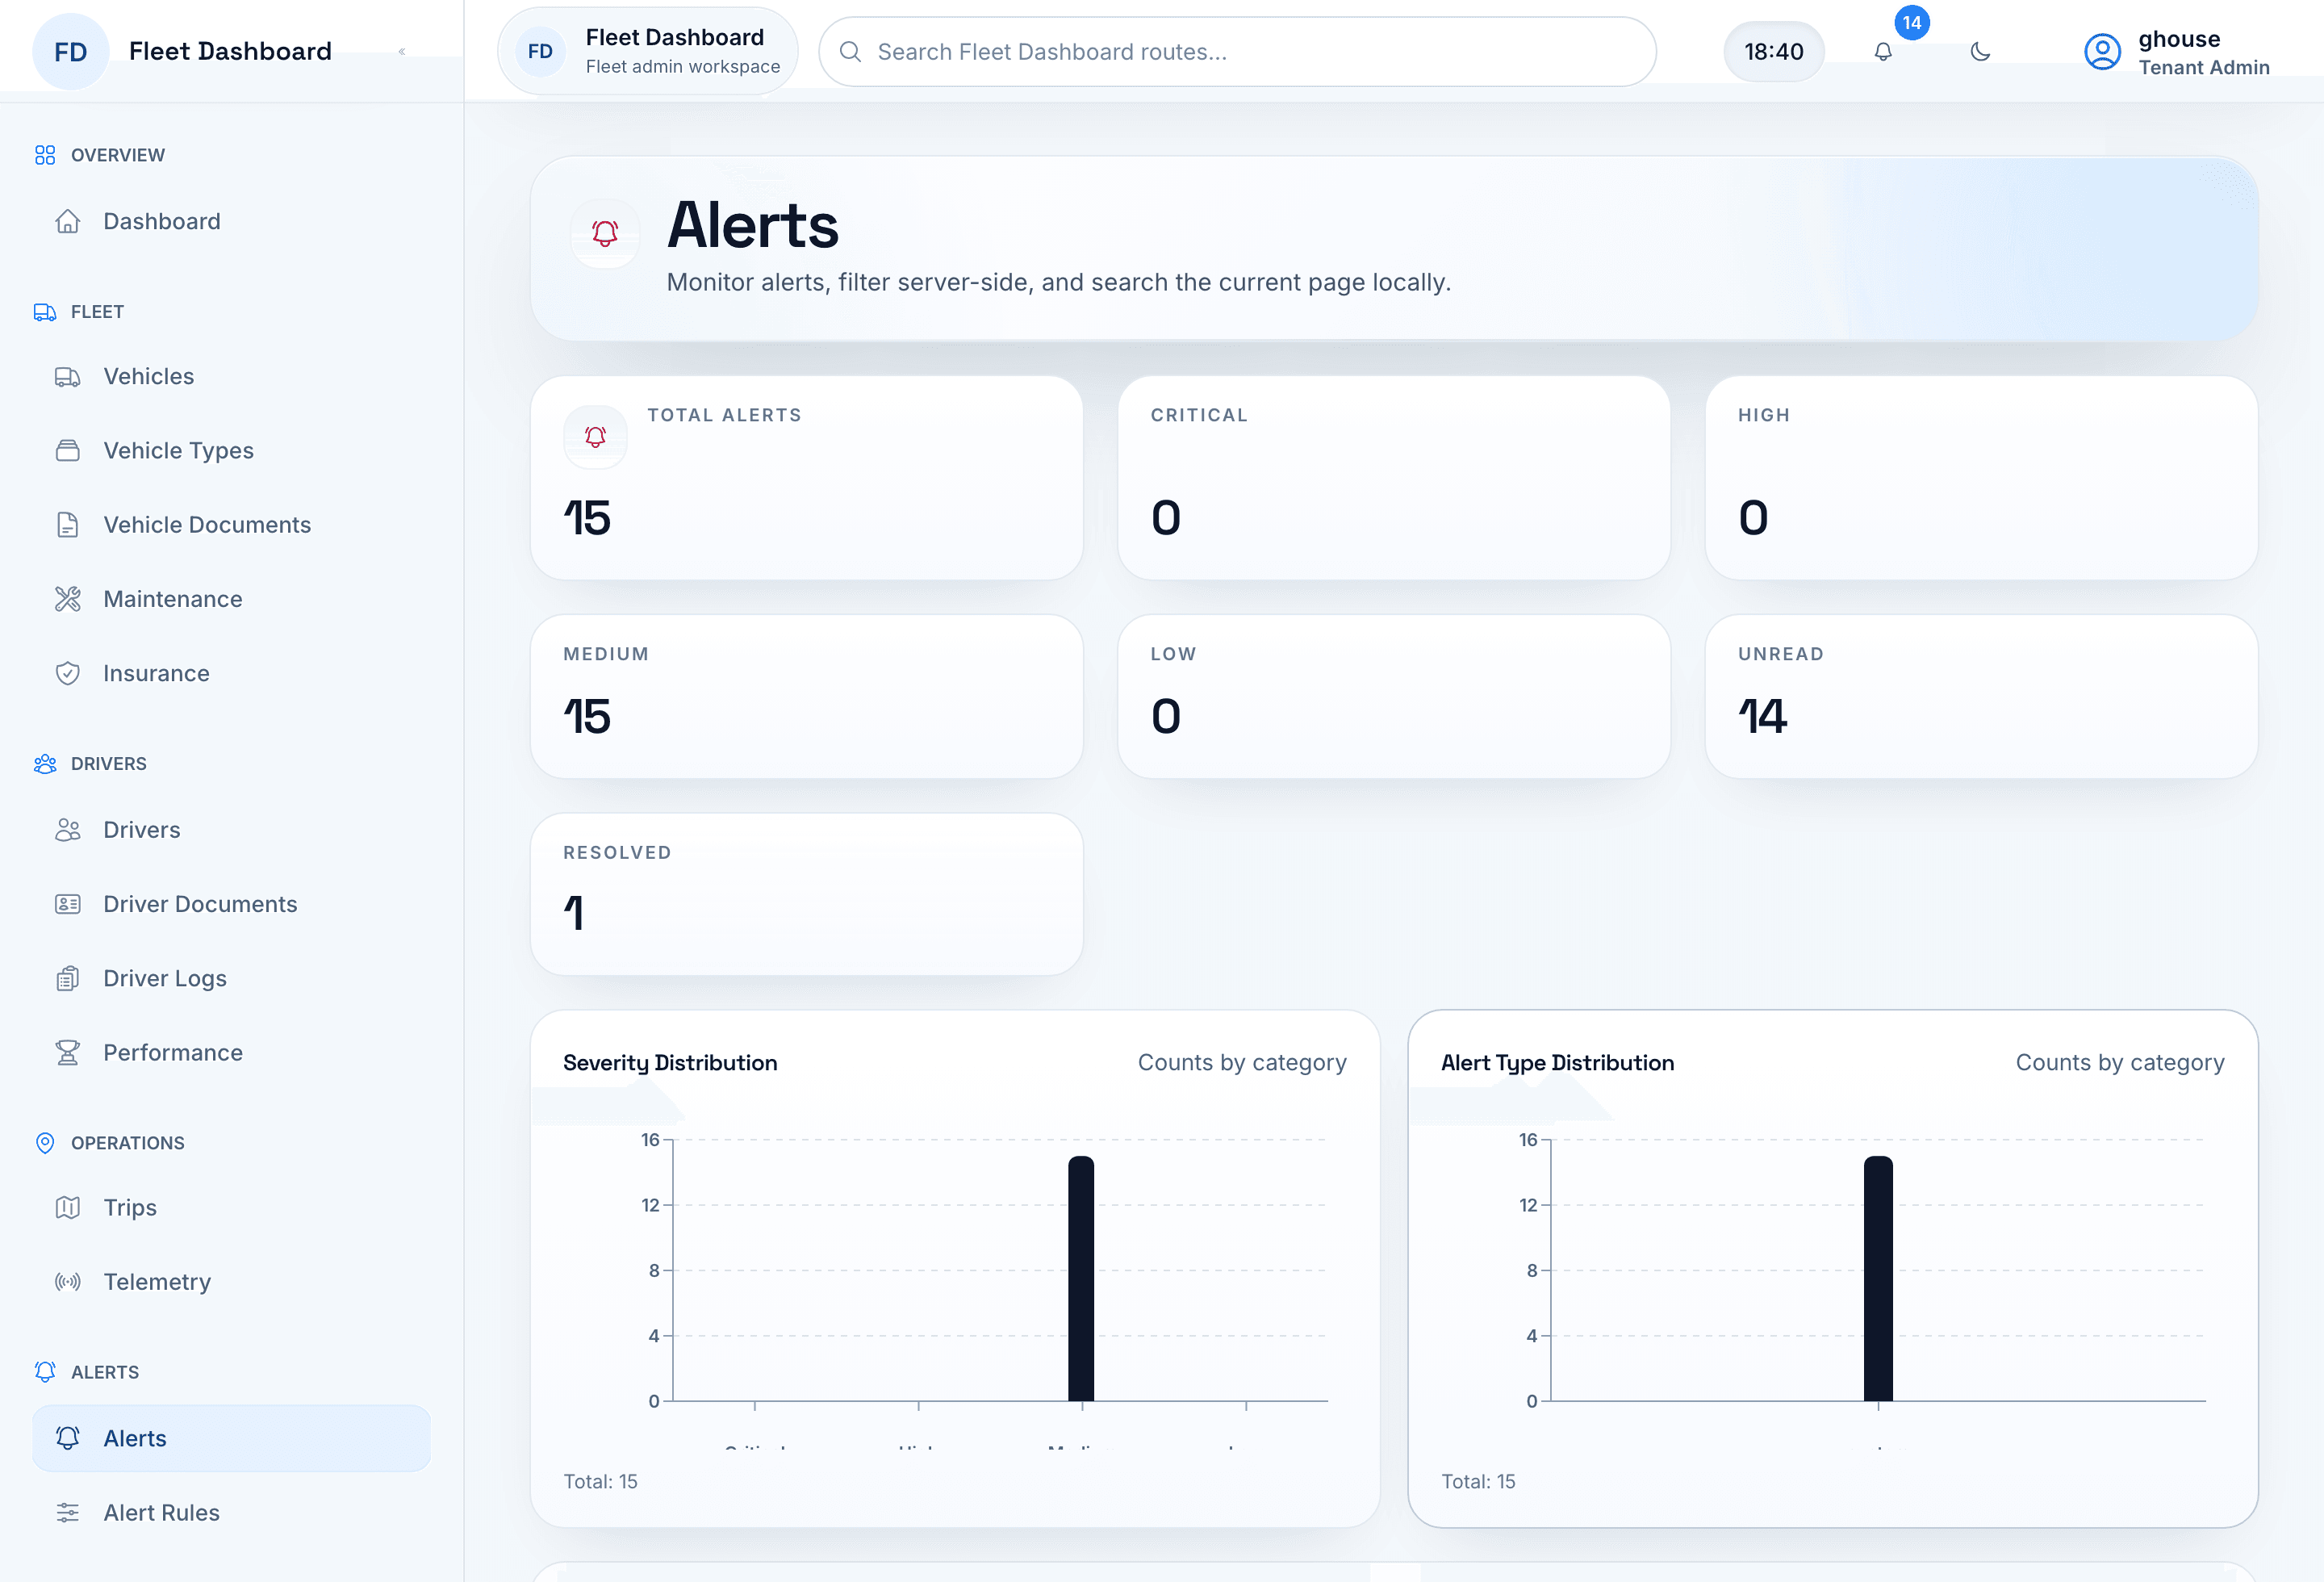Click Total: 15 under Alert Type Distribution

(x=1478, y=1481)
